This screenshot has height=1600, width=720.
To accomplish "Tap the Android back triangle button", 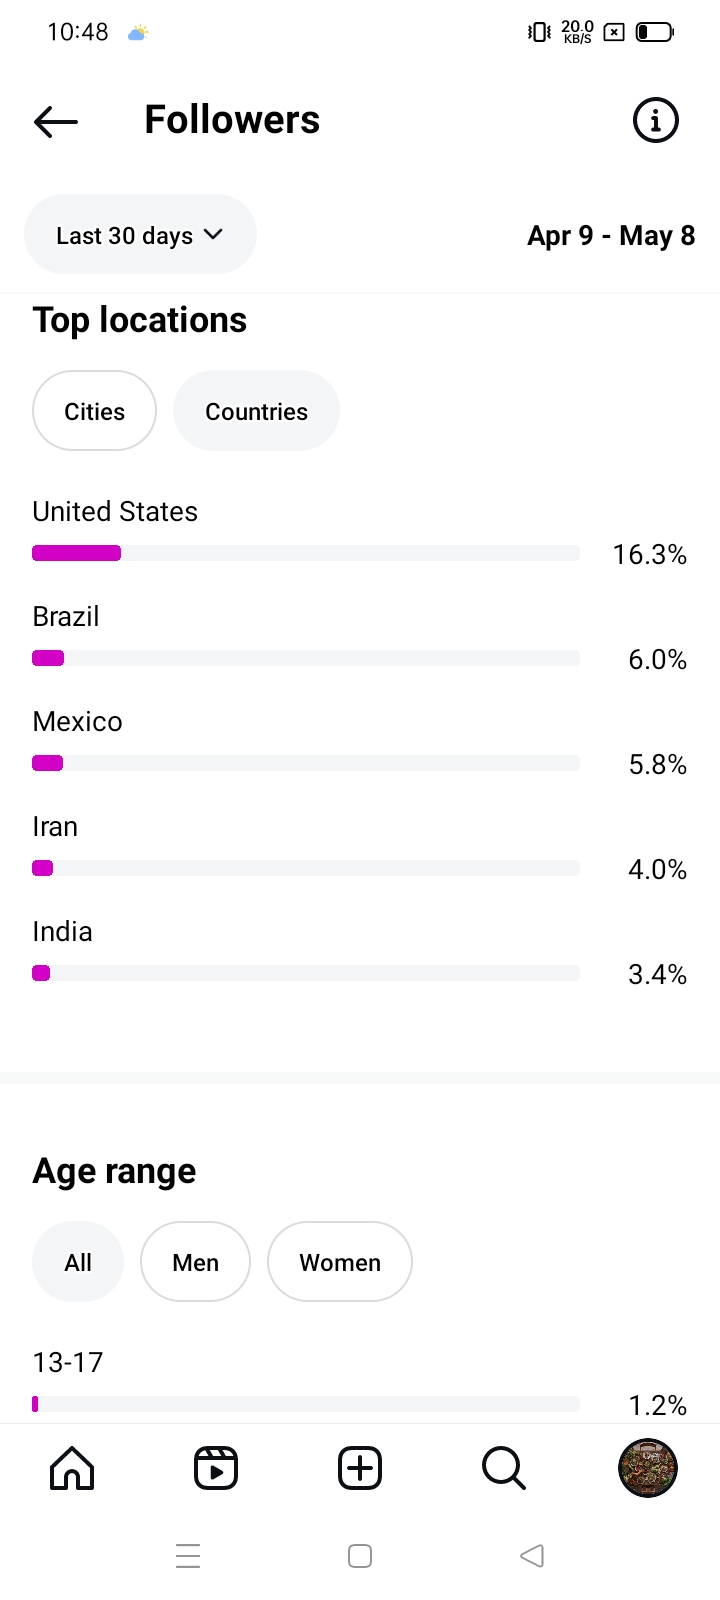I will point(532,1556).
